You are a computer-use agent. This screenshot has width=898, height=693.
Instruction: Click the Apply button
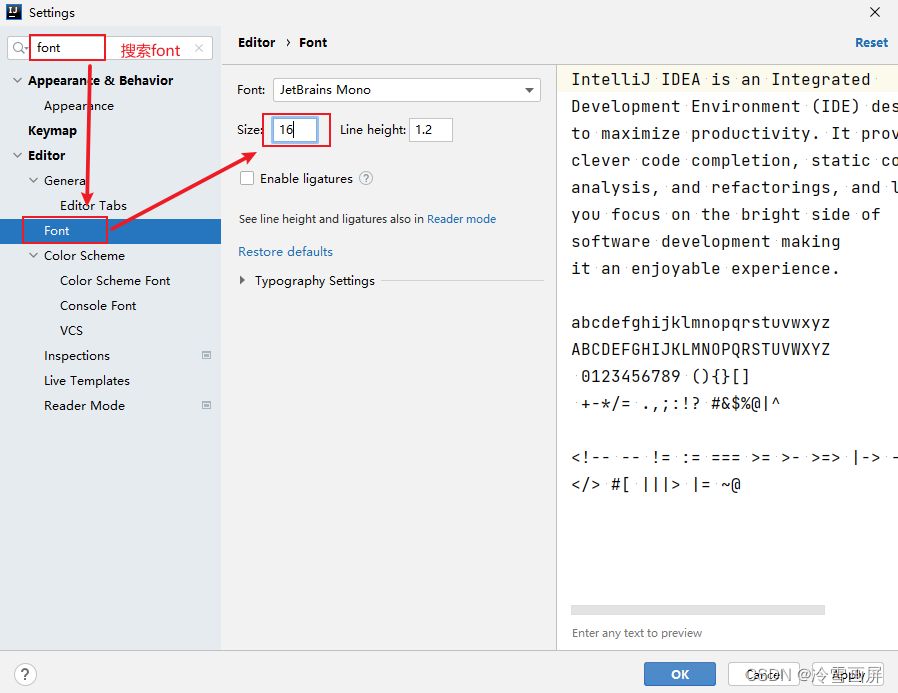[848, 674]
